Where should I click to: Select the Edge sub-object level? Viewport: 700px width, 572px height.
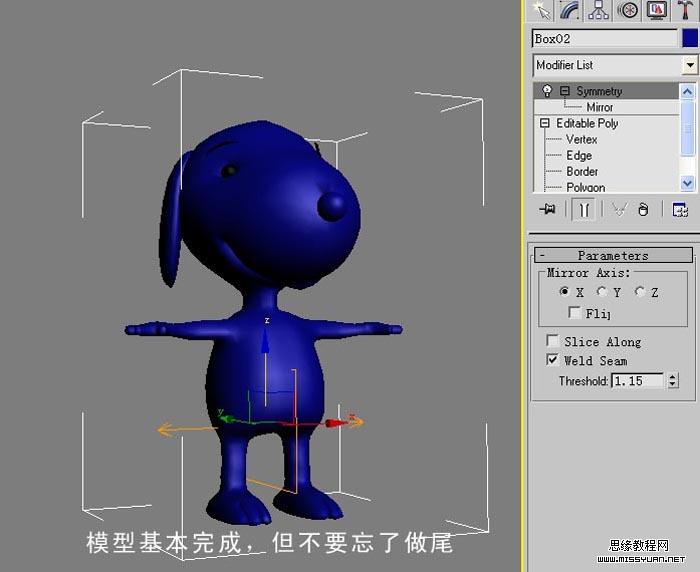(579, 155)
